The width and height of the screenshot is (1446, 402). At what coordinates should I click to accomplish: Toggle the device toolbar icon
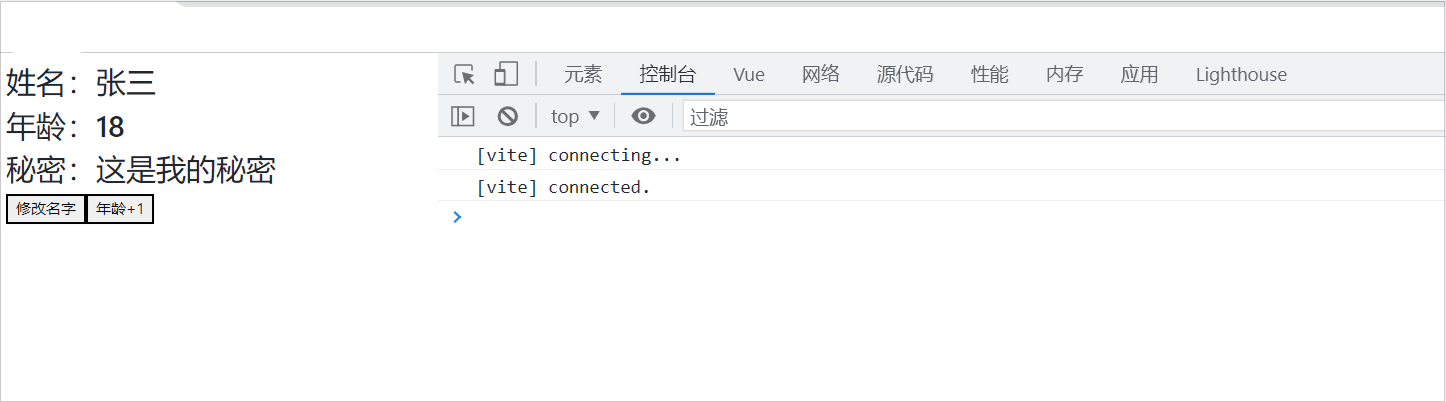point(507,74)
